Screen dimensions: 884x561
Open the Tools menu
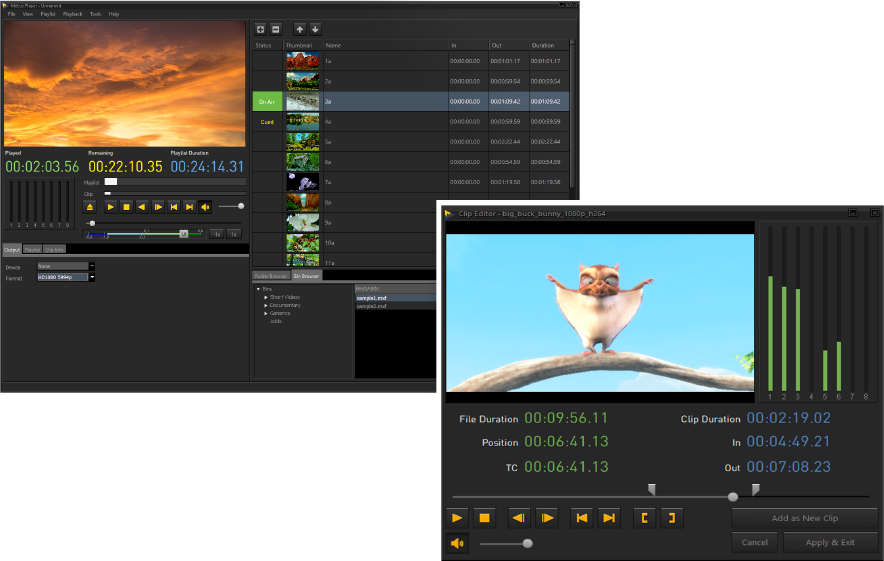[96, 14]
